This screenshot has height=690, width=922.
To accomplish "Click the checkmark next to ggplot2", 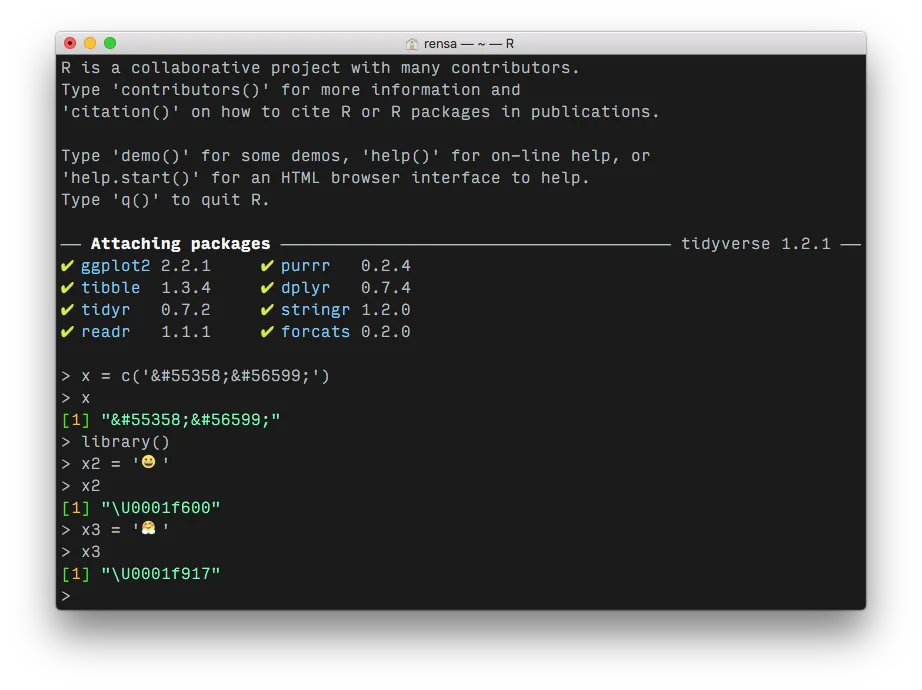I will [67, 266].
